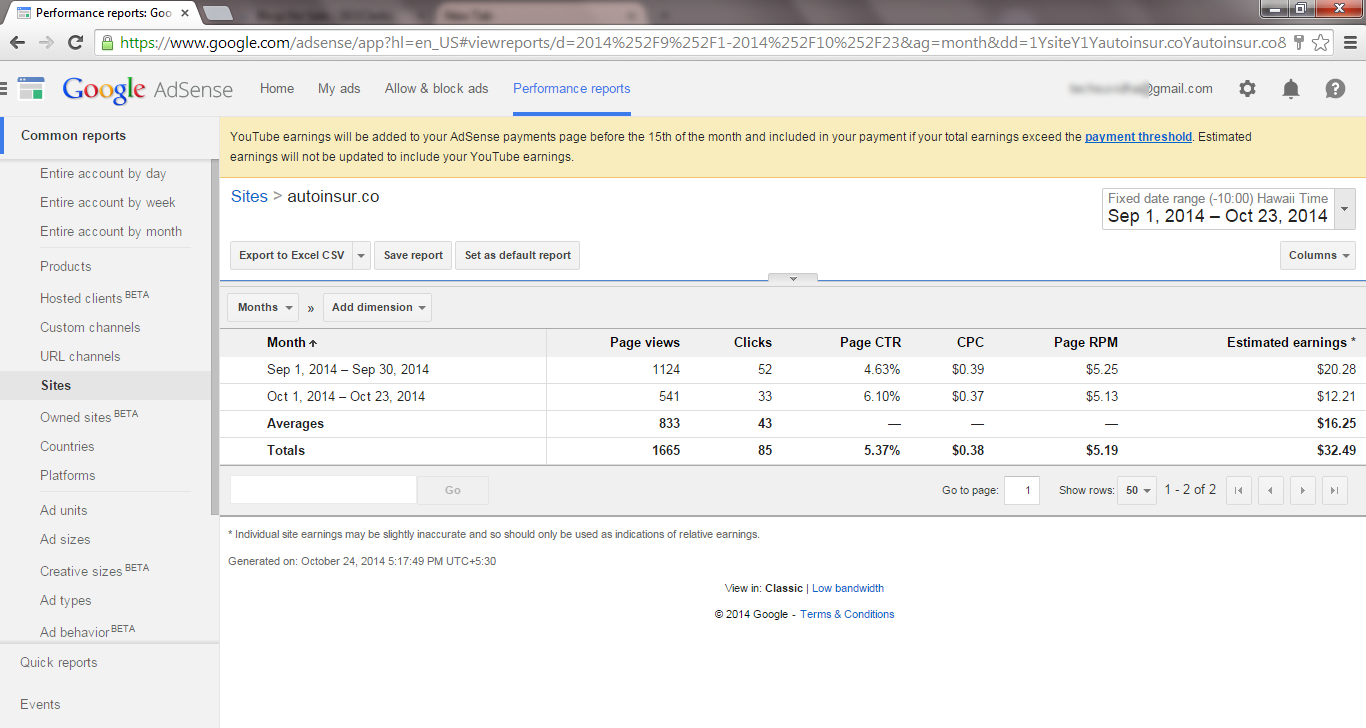Close the Performance reports browser tab

pyautogui.click(x=185, y=13)
